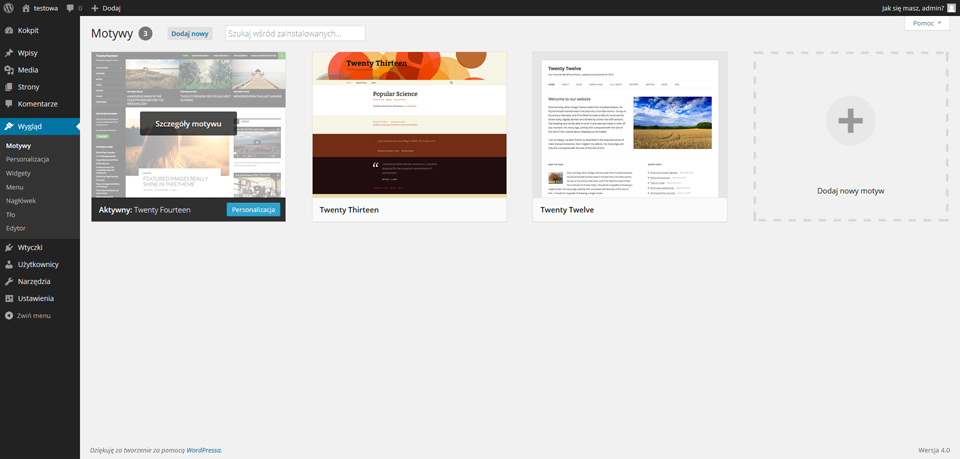Click the Motywy page heading
960x459 pixels.
(111, 34)
